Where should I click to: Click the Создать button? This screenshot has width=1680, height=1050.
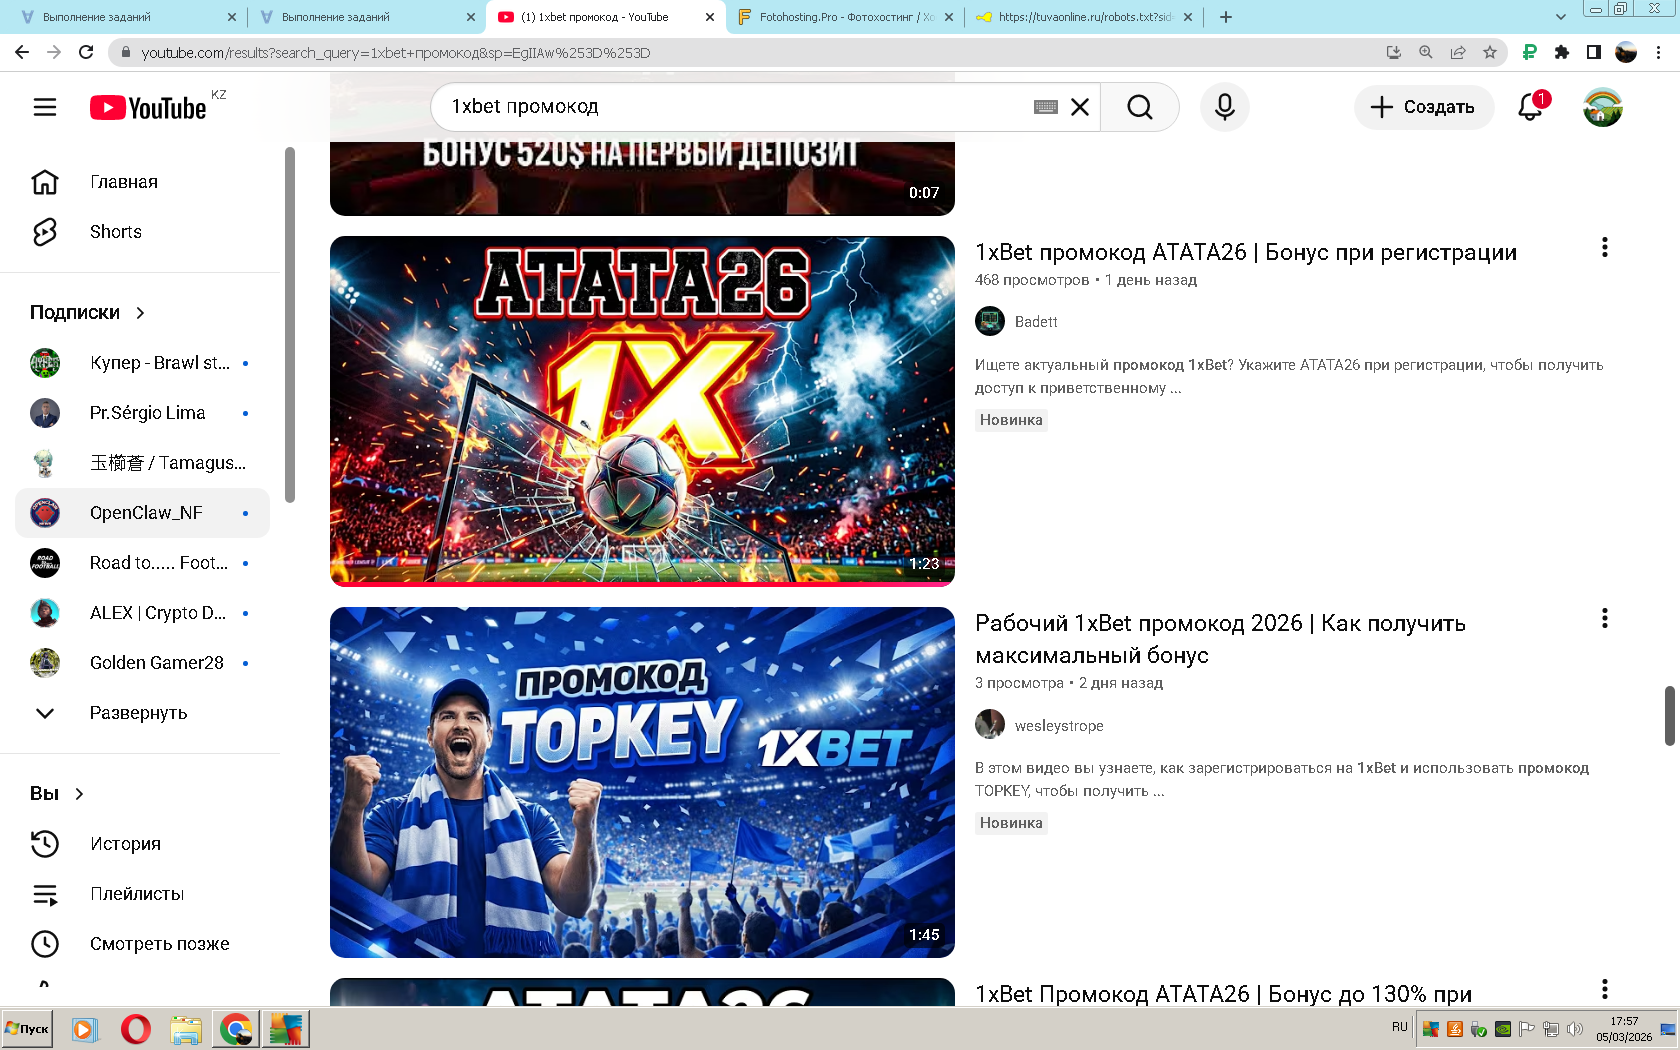tap(1424, 107)
